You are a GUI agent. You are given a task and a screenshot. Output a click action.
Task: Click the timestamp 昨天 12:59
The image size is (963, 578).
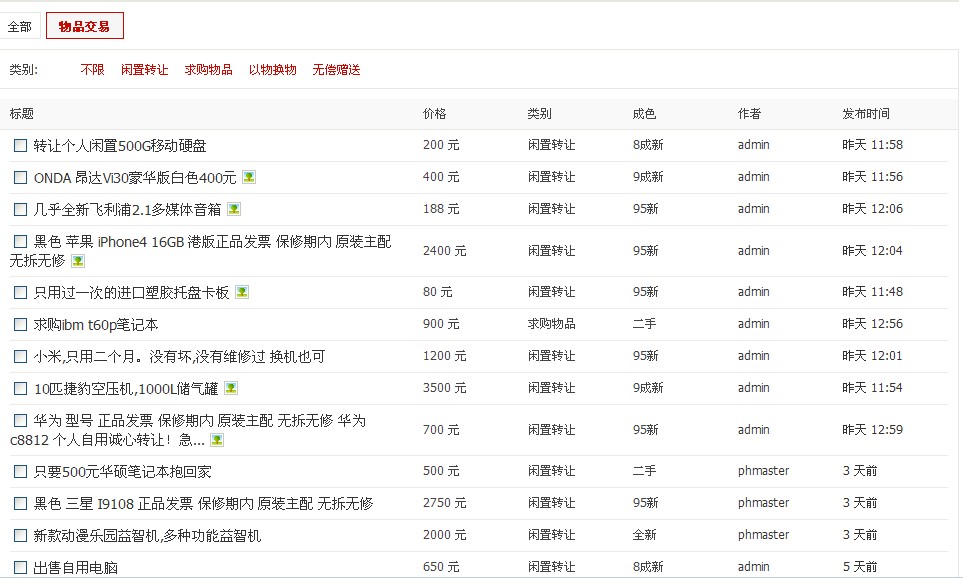(x=873, y=429)
